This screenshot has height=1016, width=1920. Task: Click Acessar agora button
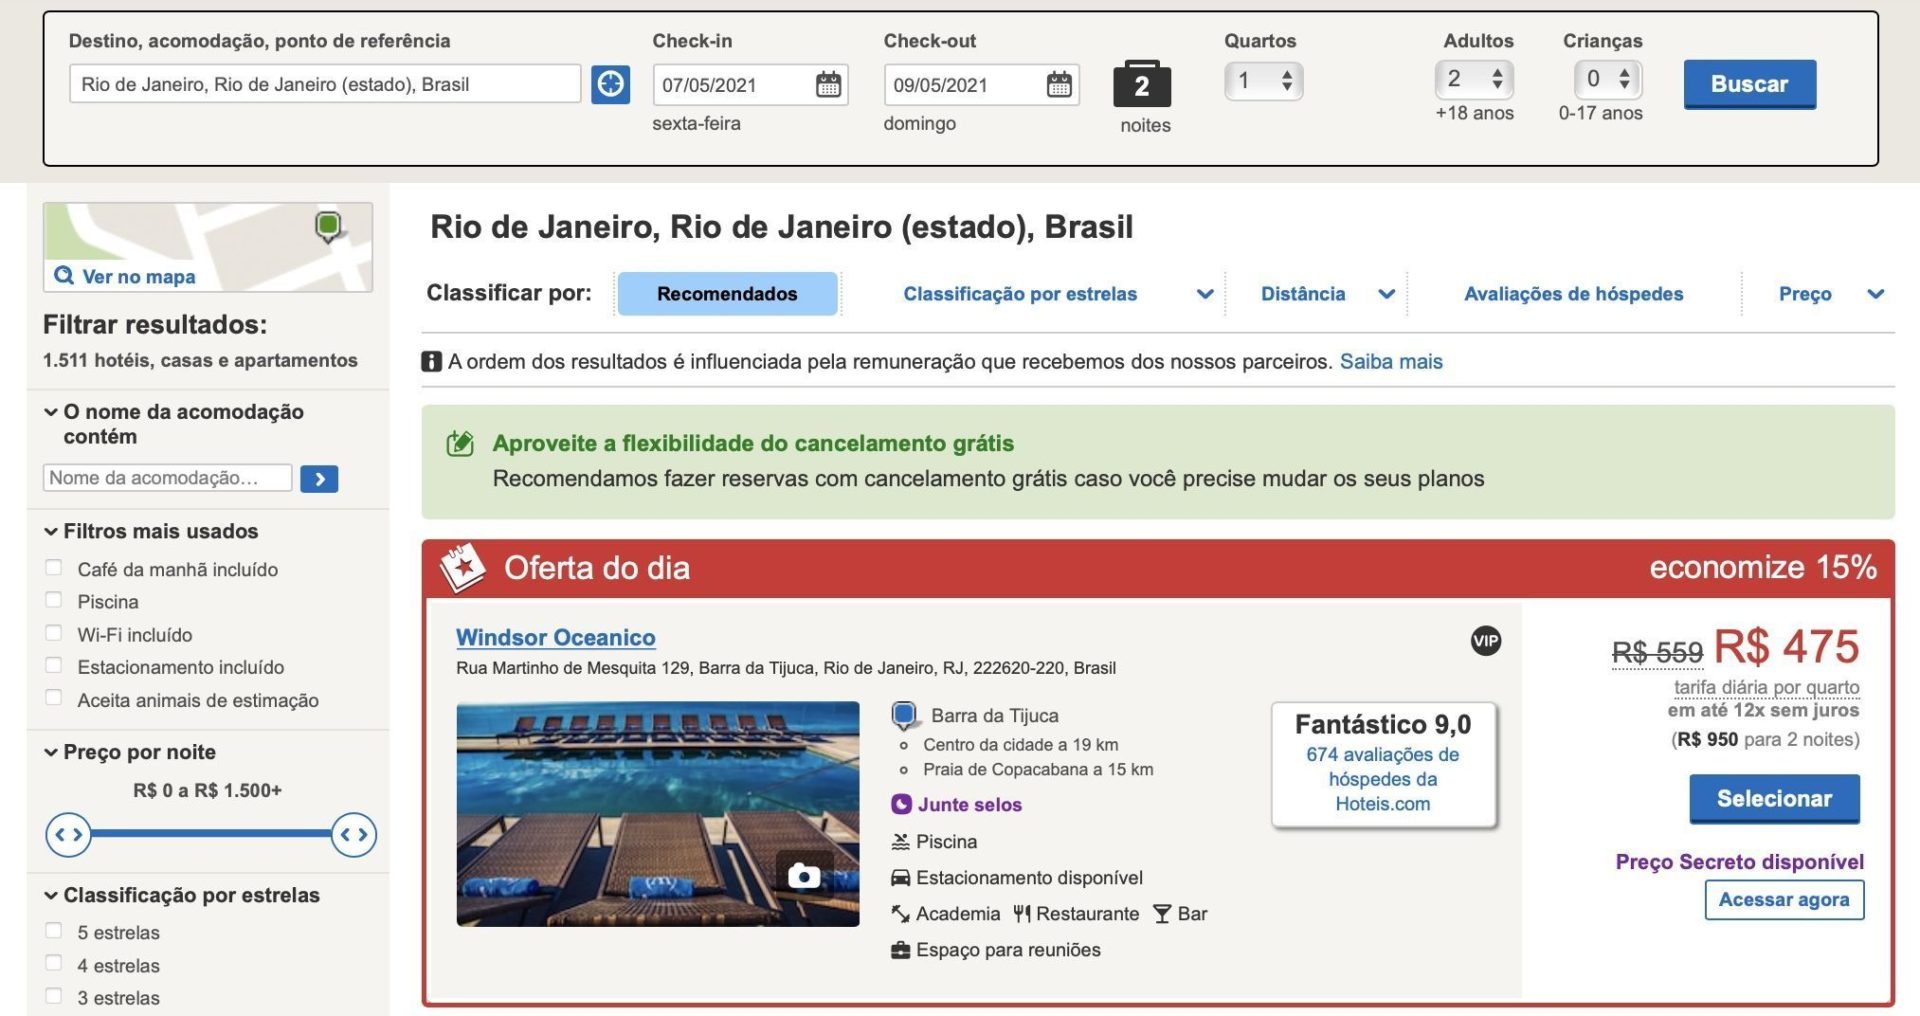point(1784,900)
